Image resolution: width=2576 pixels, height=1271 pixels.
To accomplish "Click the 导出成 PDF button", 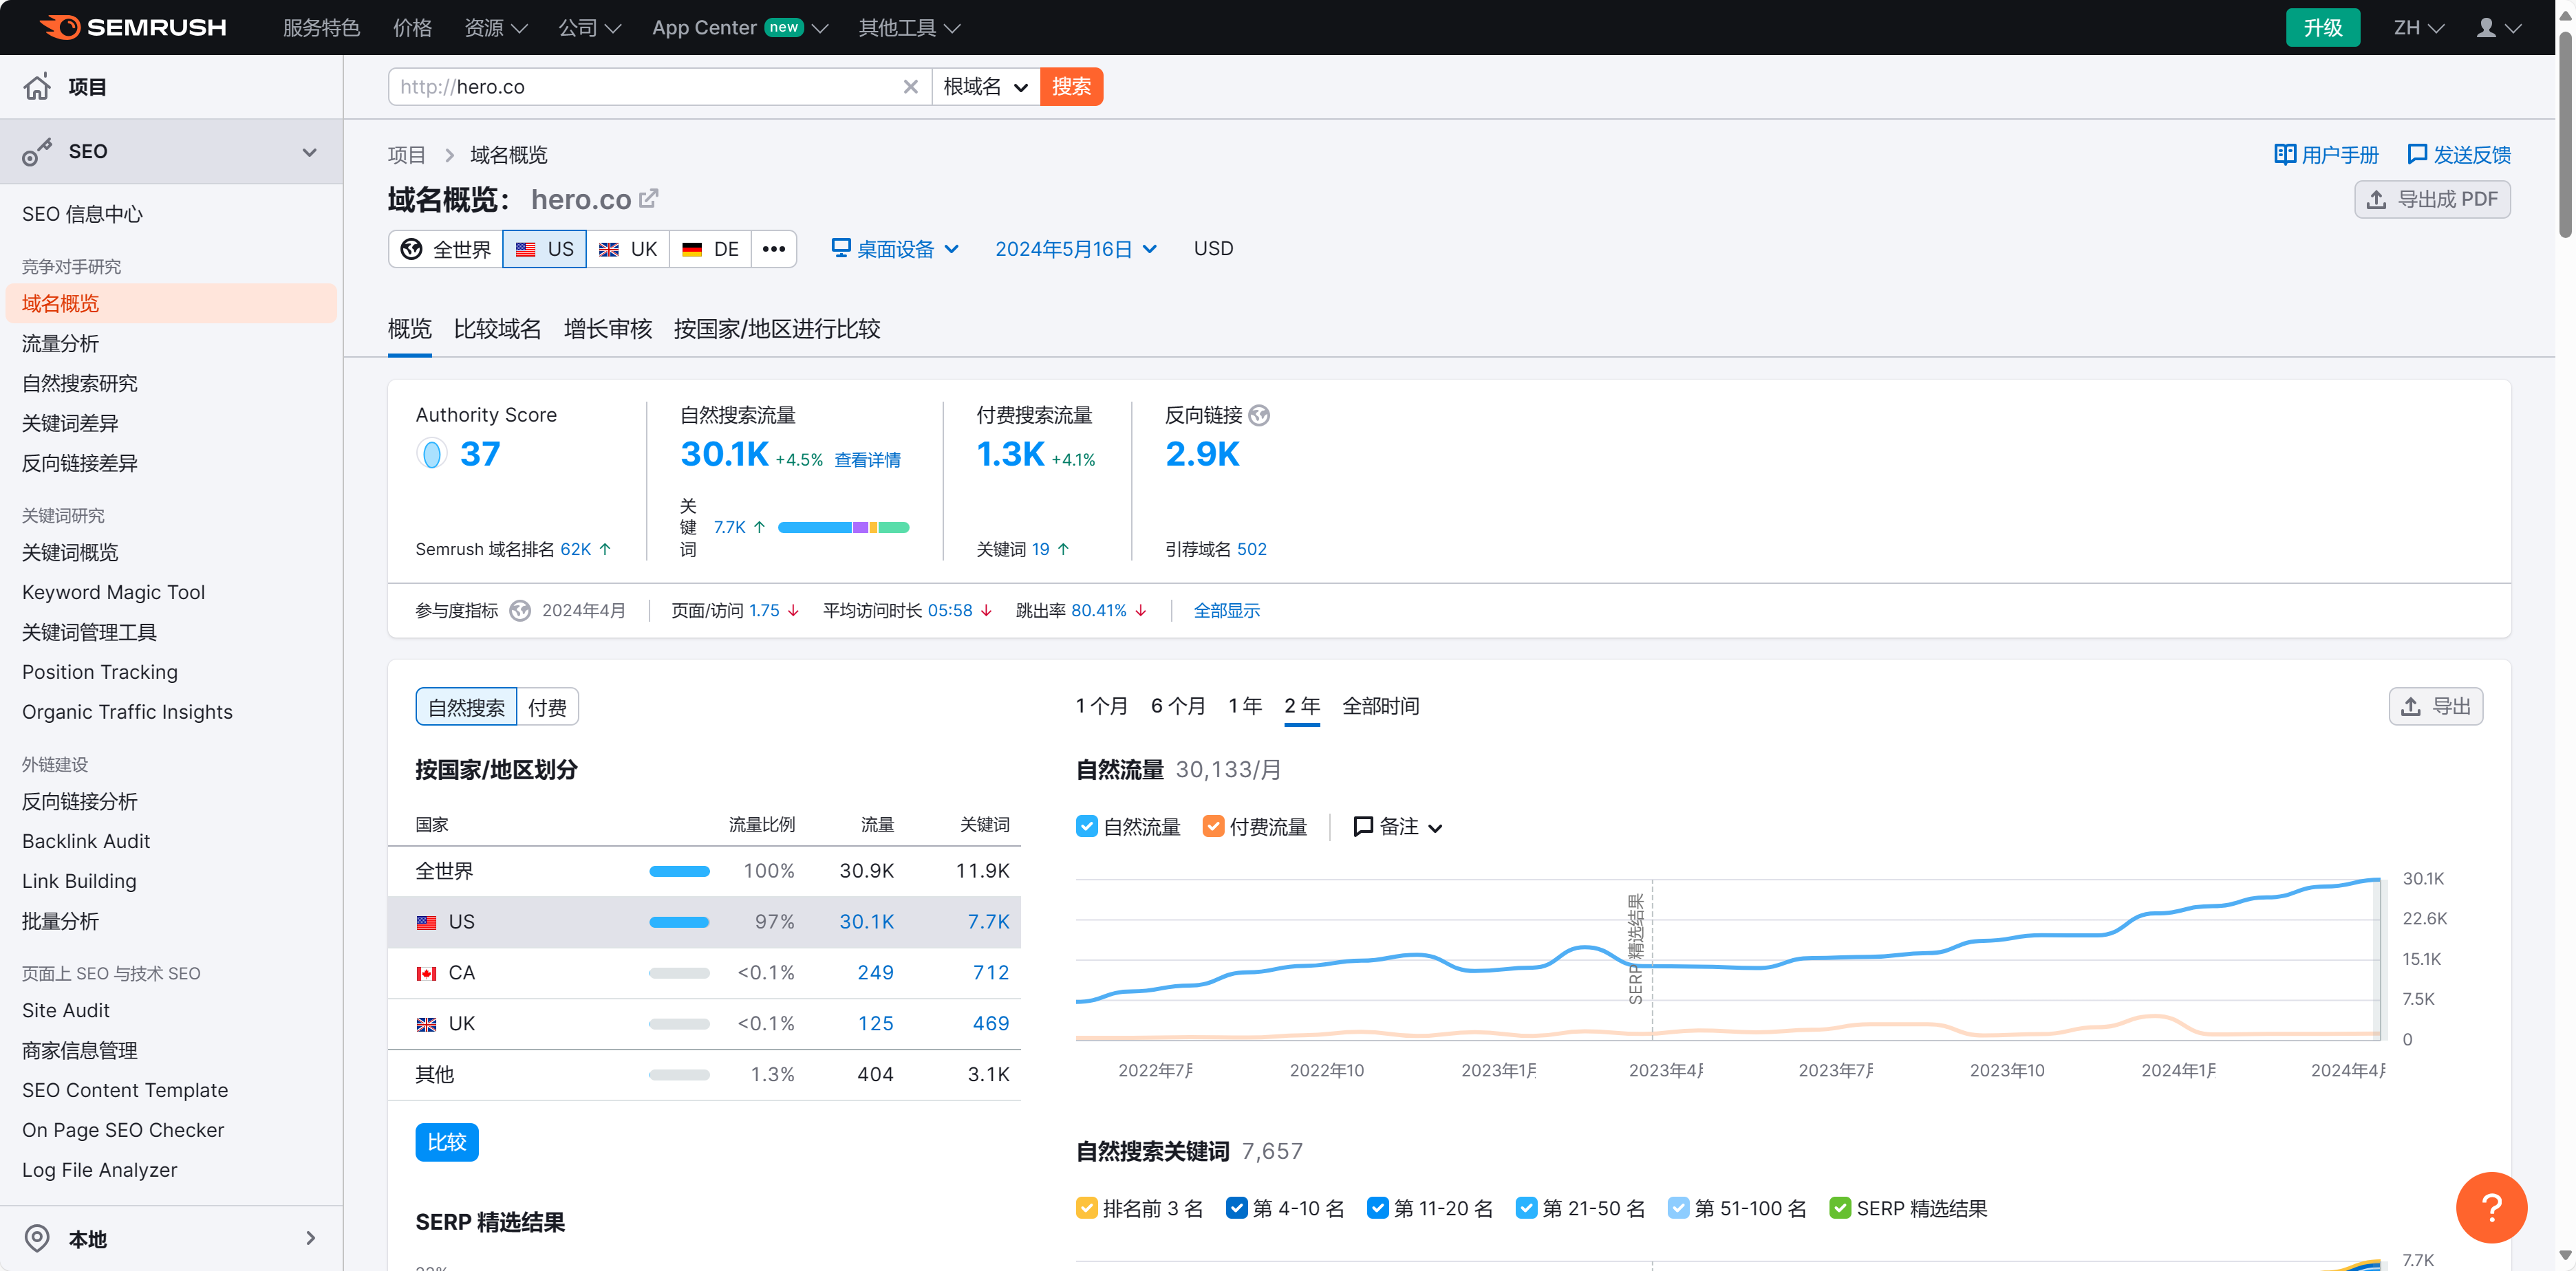I will 2432,199.
